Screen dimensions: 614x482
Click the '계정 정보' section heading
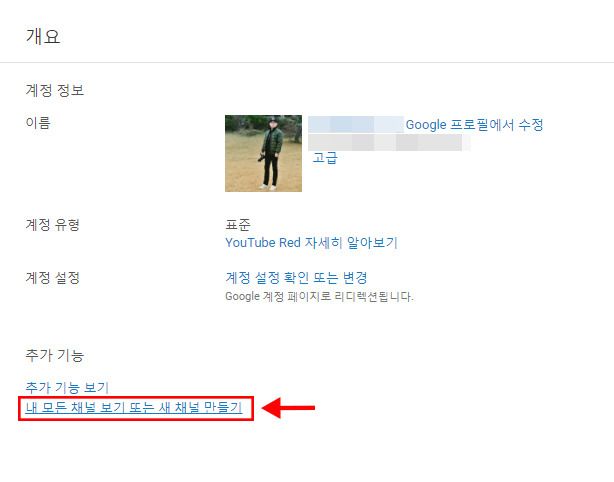[54, 90]
